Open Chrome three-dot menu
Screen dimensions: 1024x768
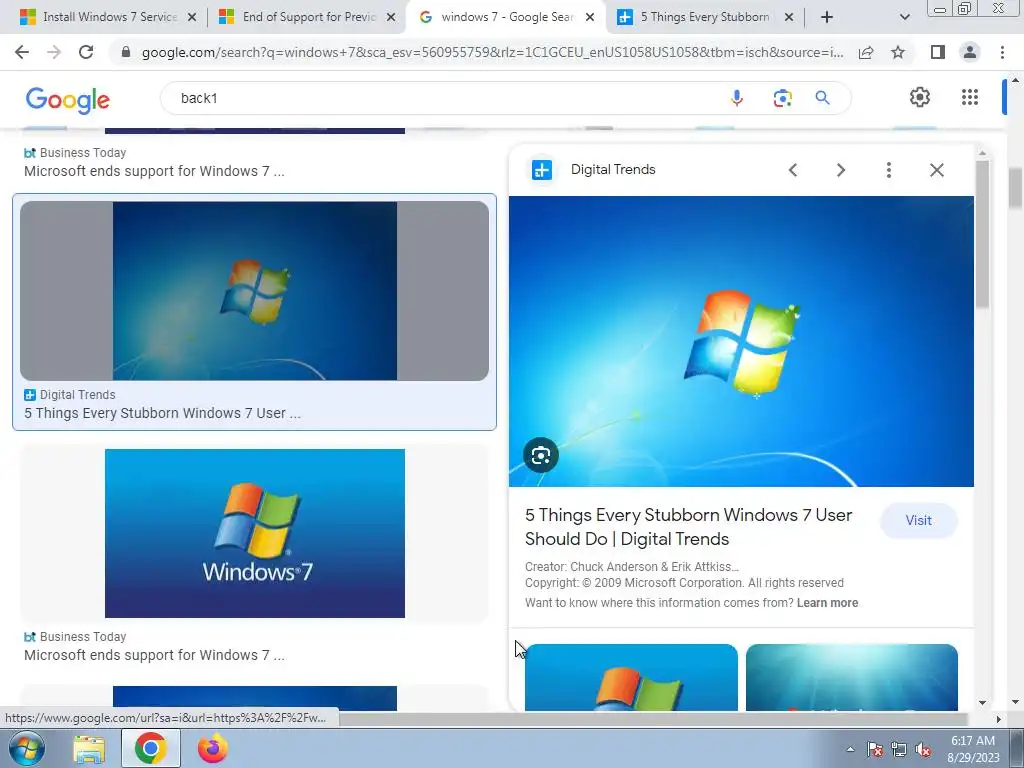coord(1002,52)
